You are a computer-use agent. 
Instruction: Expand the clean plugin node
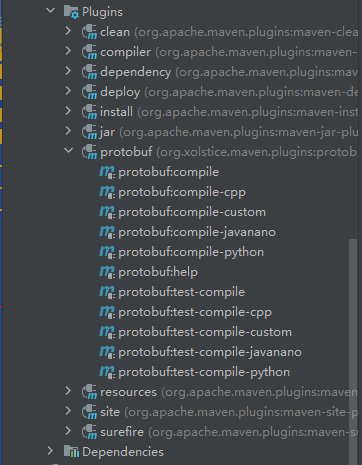pos(68,31)
